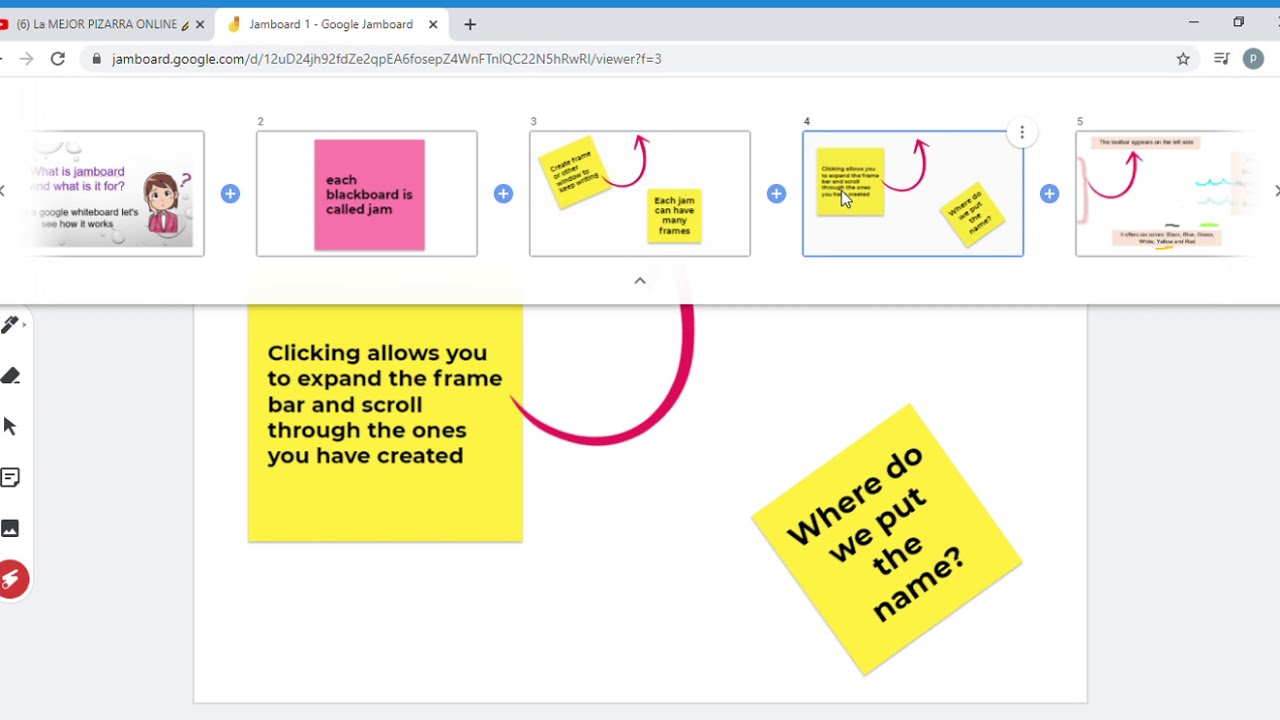View site info lock icon
The width and height of the screenshot is (1280, 720).
(96, 59)
